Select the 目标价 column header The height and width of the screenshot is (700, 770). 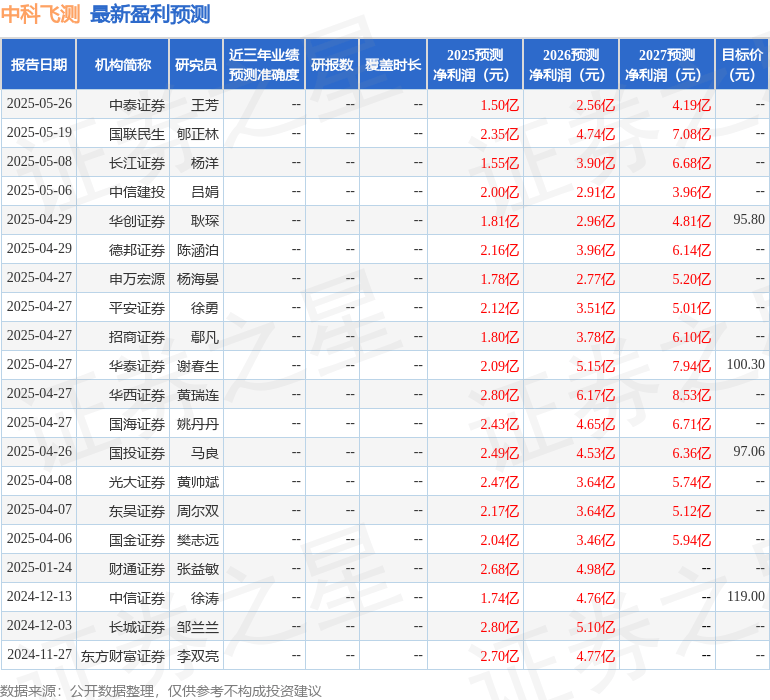point(742,65)
